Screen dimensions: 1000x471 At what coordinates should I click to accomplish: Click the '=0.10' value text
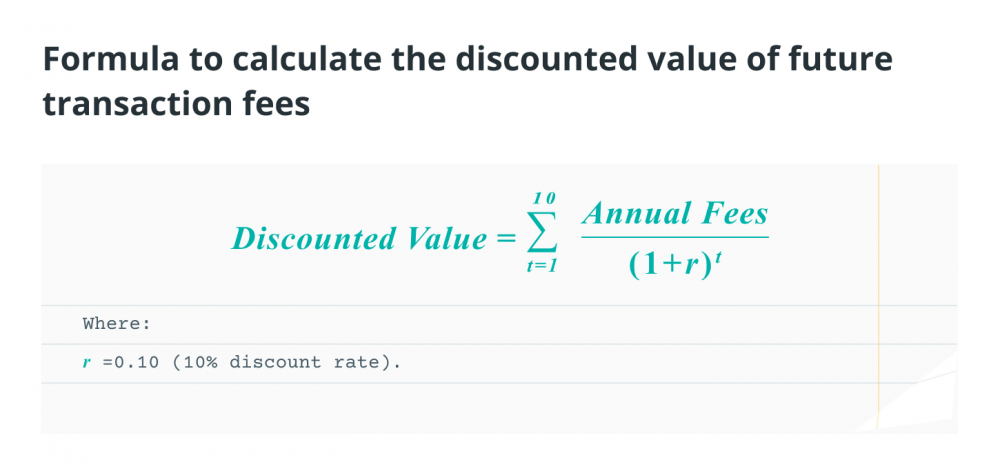click(130, 363)
